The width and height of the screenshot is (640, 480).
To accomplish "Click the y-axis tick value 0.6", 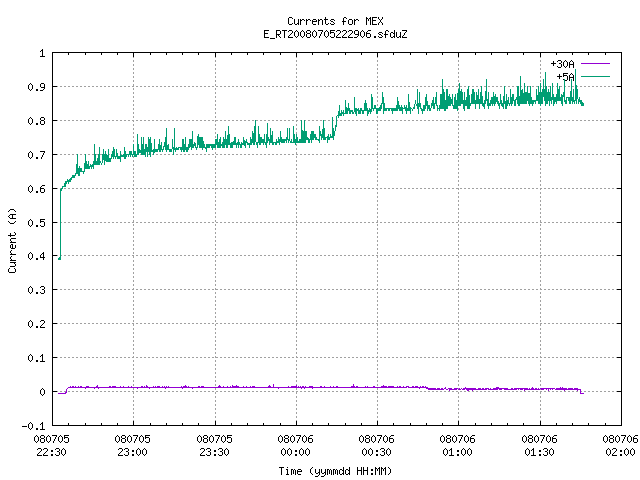I will [x=36, y=189].
